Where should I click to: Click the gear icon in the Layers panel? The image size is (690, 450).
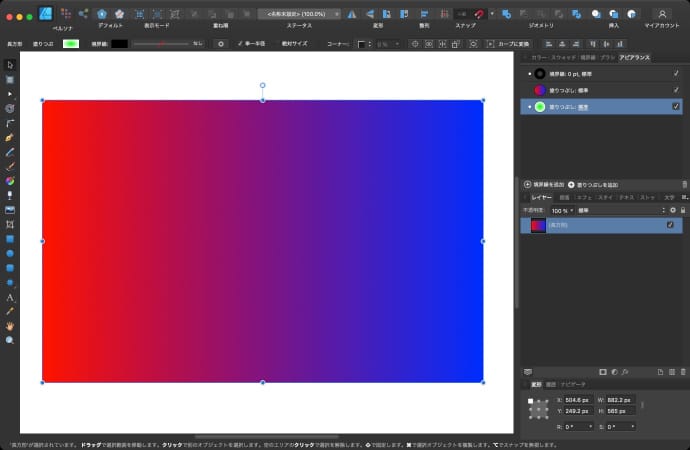point(673,210)
